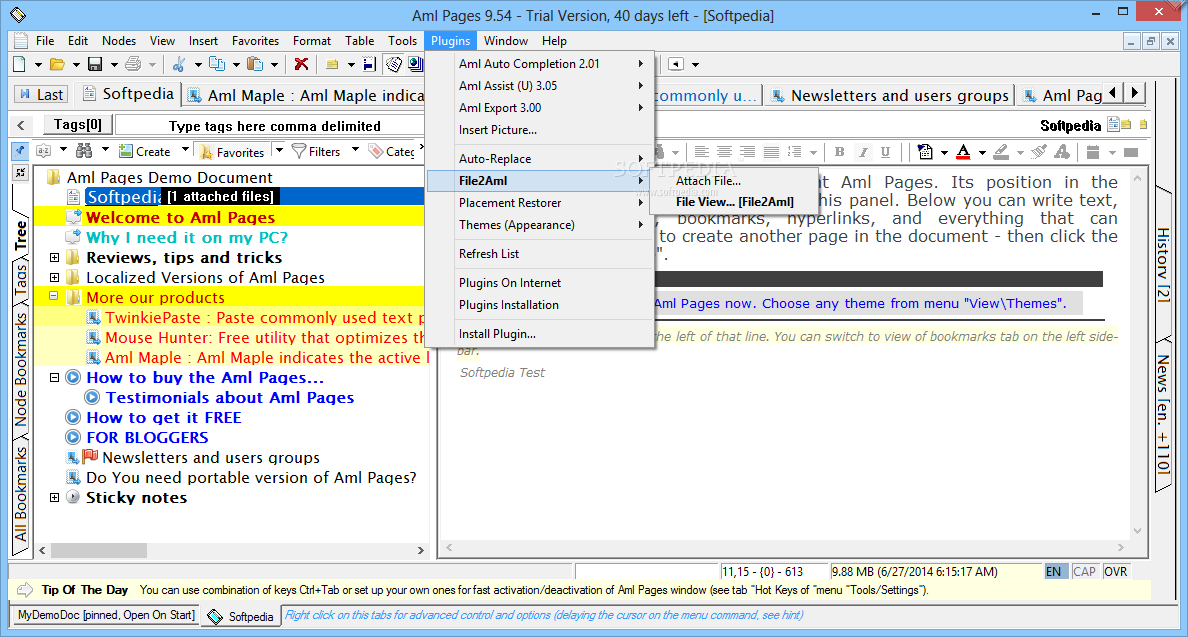Click the tree panel horizontal scrollbar thumb
This screenshot has height=637, width=1188.
coord(98,551)
